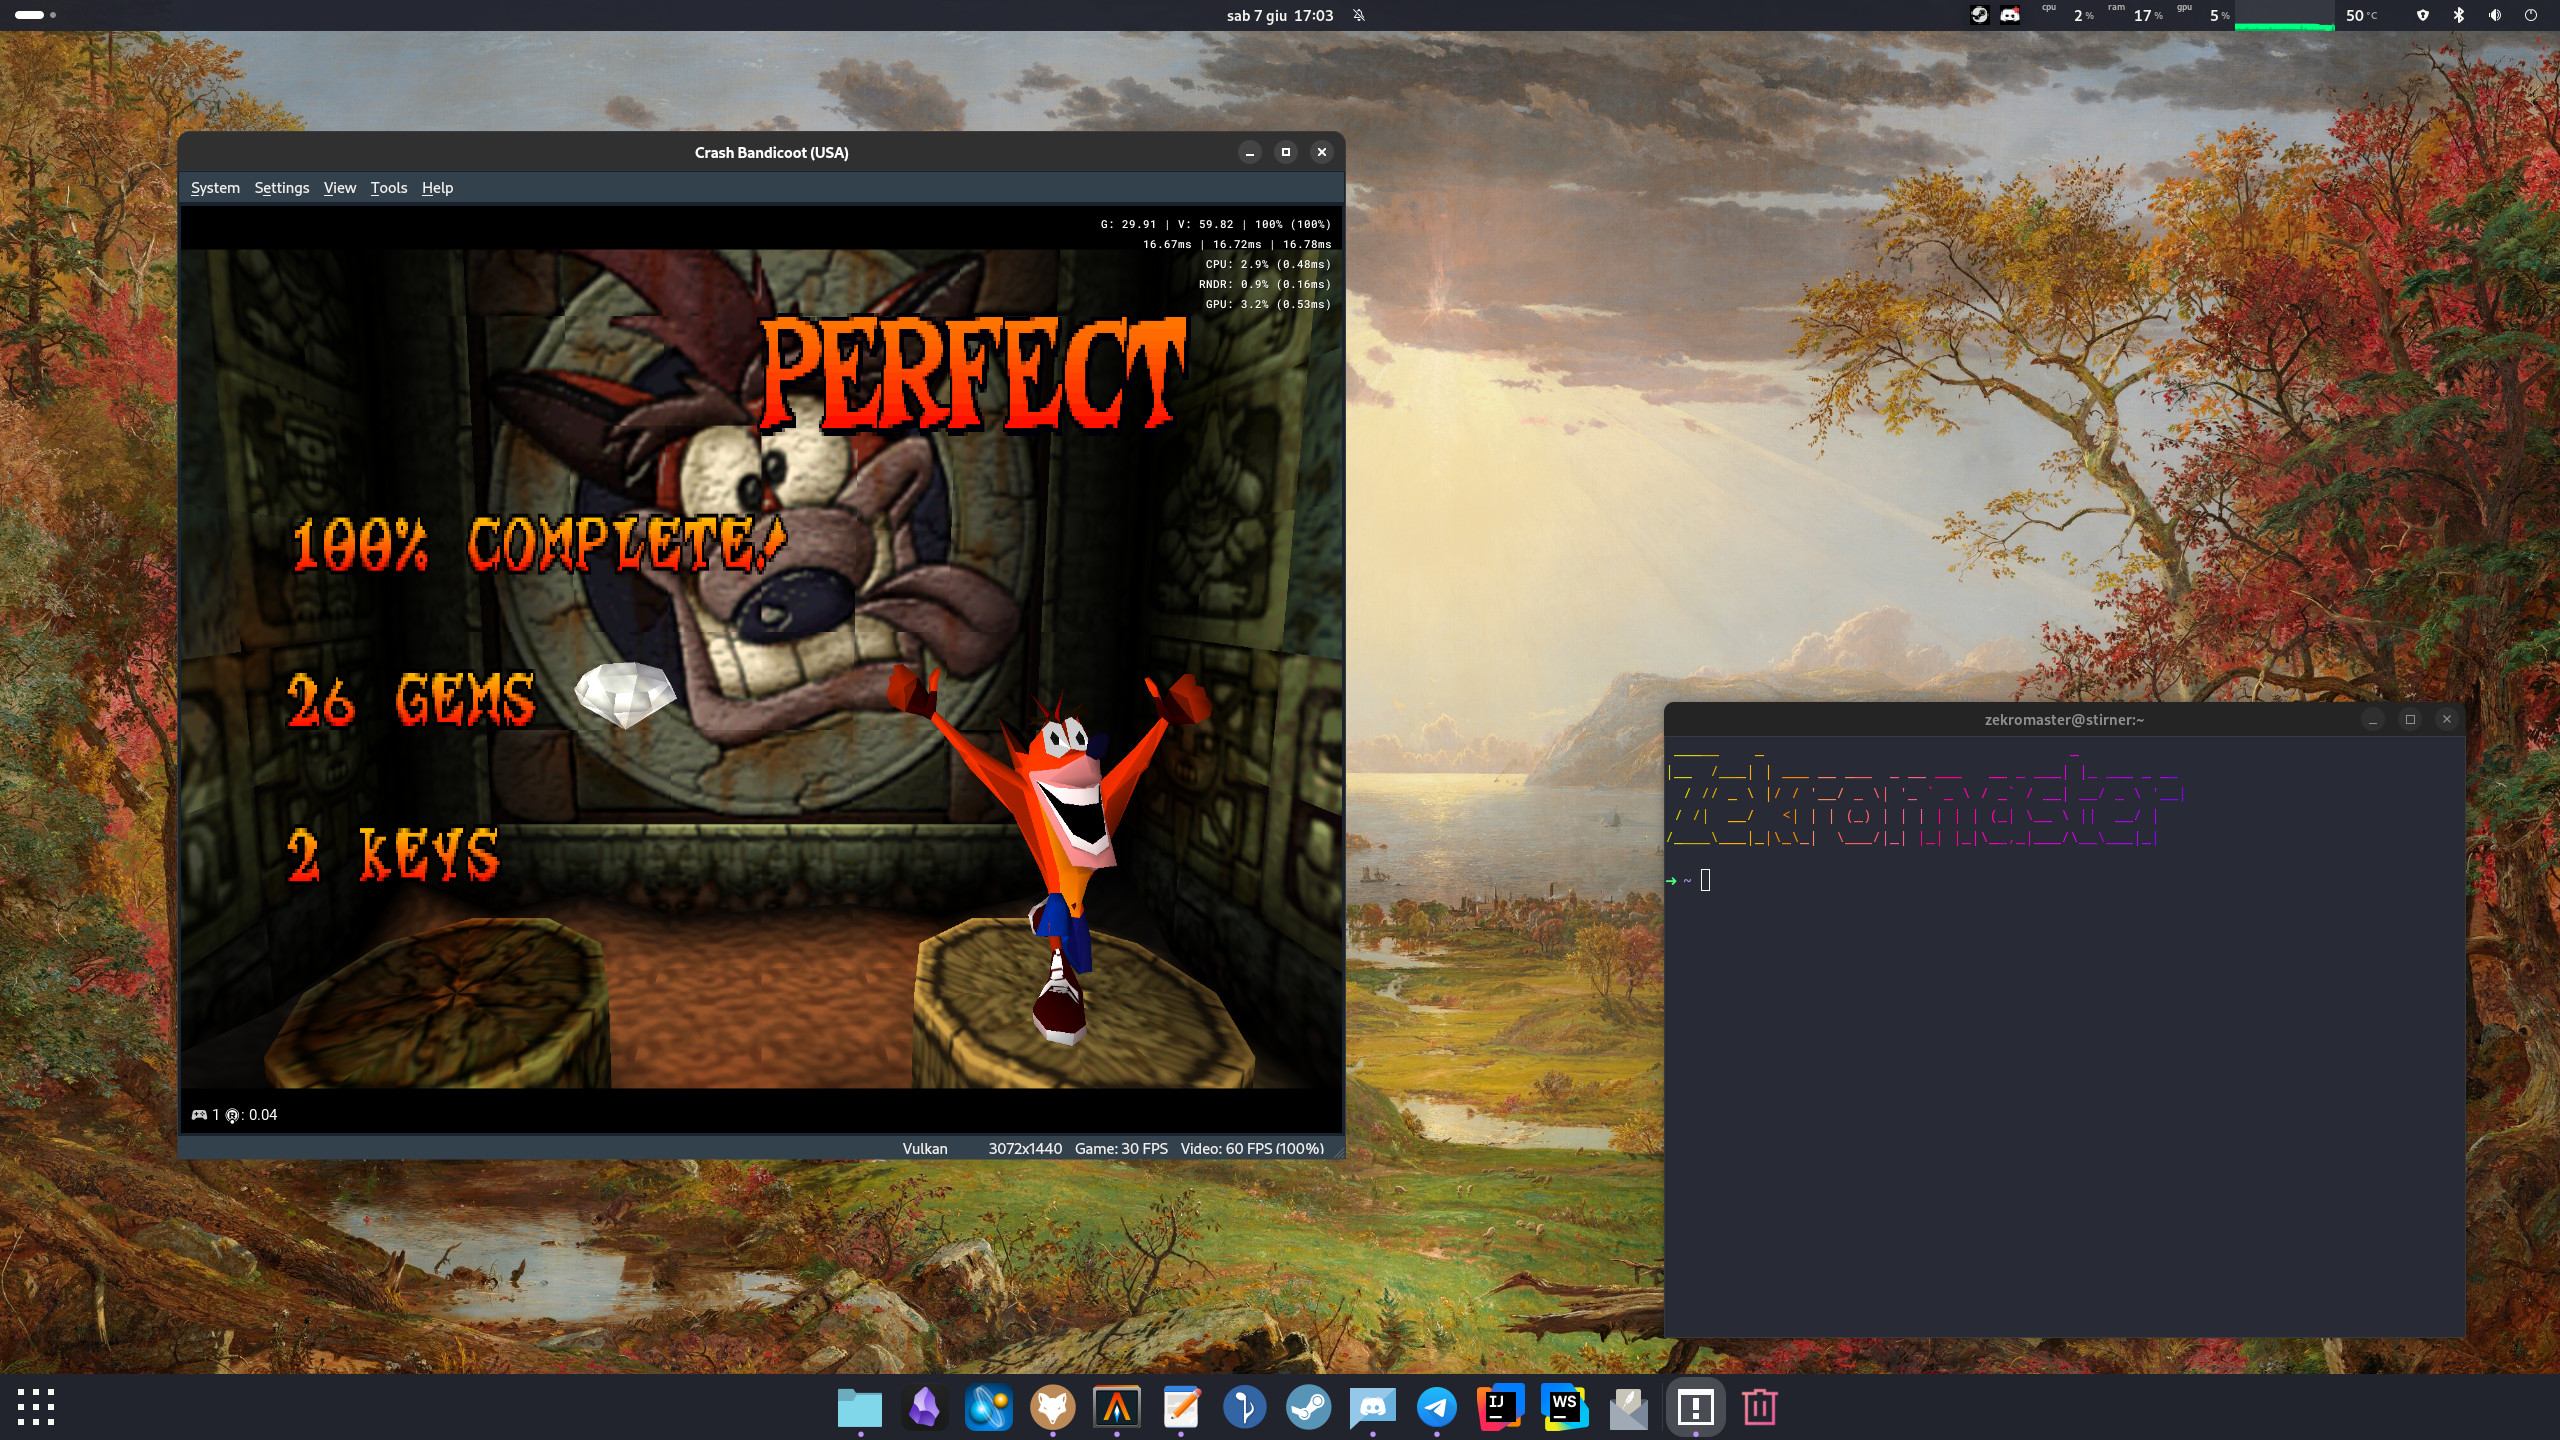The width and height of the screenshot is (2560, 1440).
Task: Open the application grid launcher button
Action: 36,1407
